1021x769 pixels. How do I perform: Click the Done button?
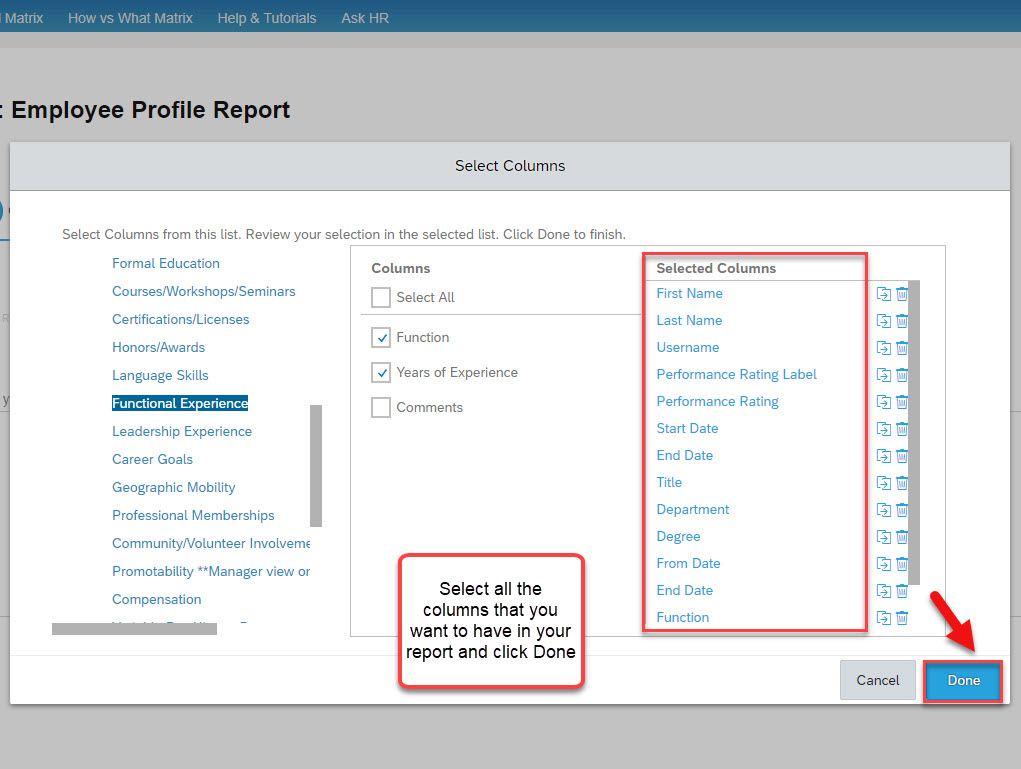tap(963, 680)
